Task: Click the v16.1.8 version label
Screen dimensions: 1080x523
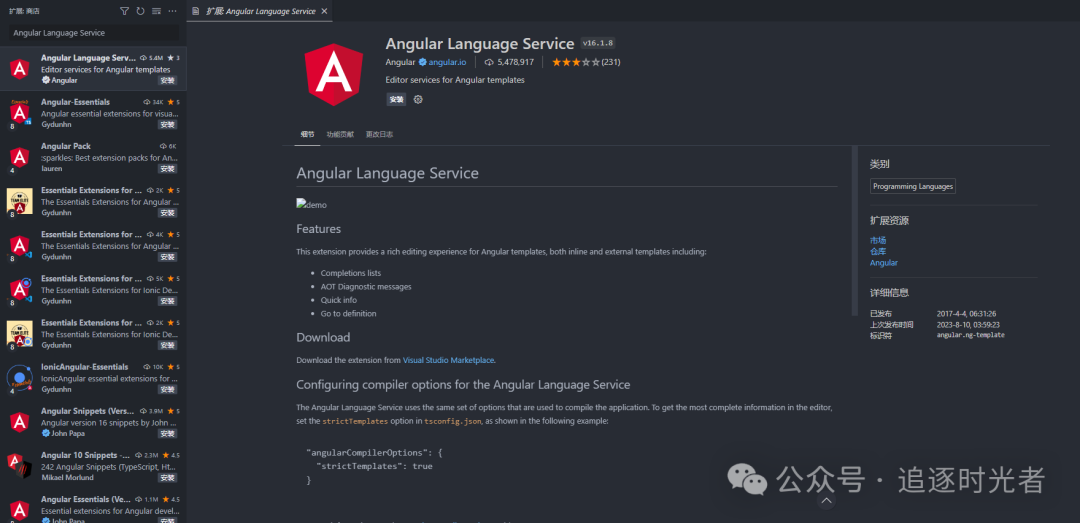Action: point(598,43)
